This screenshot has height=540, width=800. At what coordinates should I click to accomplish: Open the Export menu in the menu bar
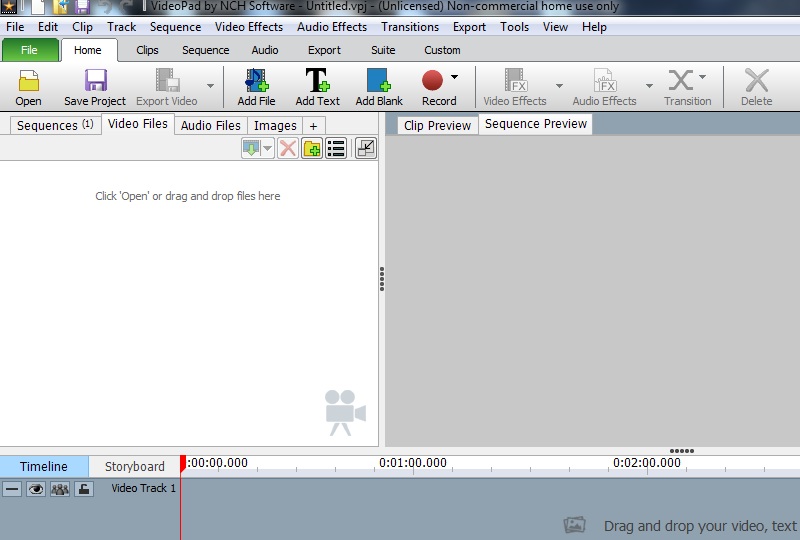coord(469,27)
